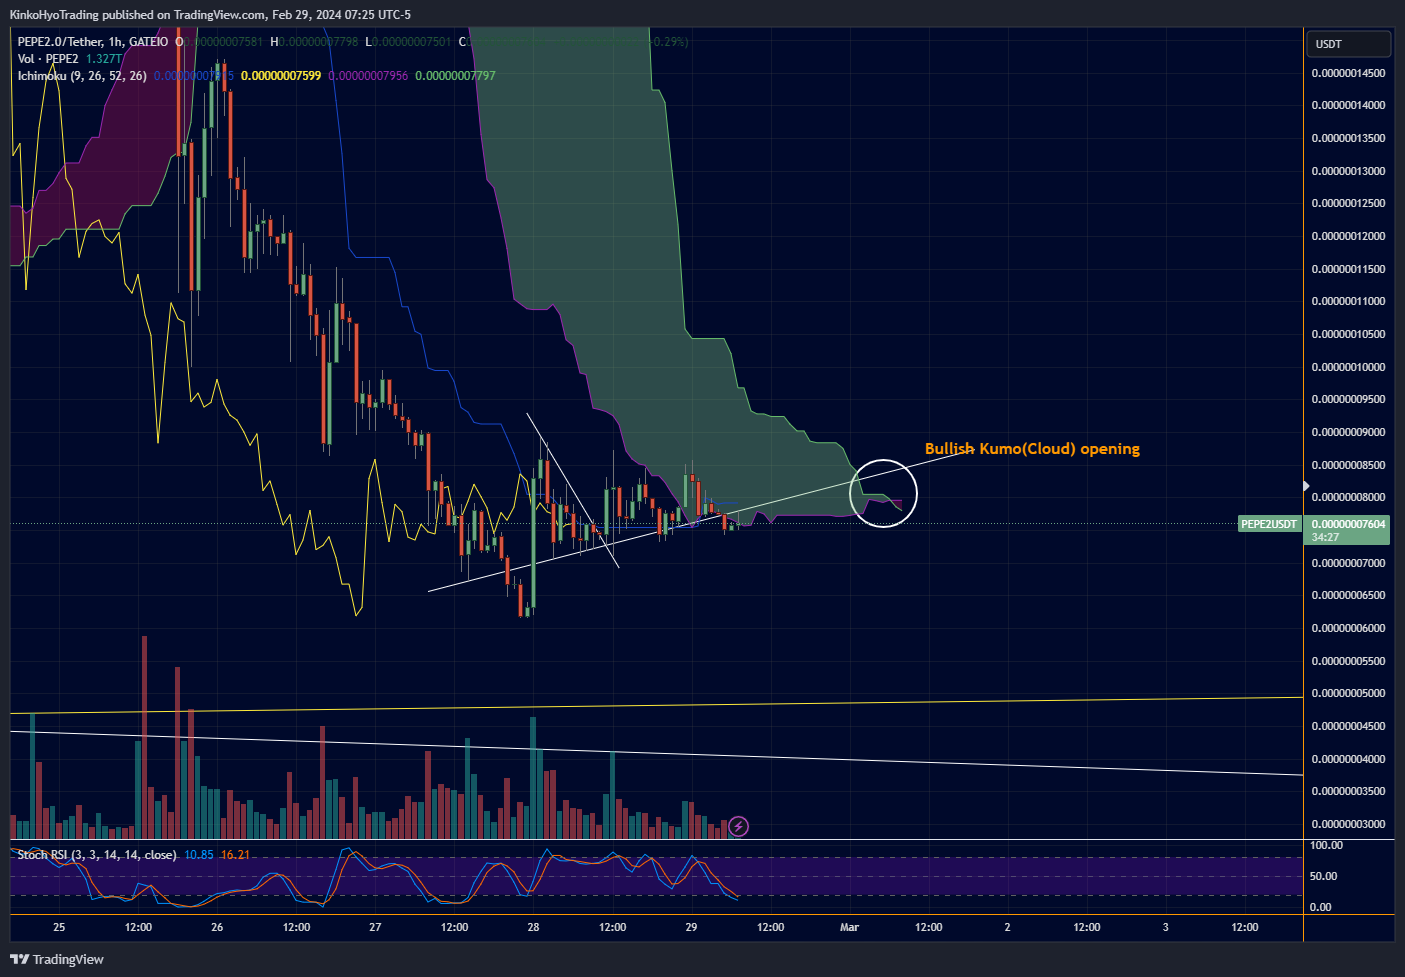
Task: Select the PEPE2.0/Tether, 1h, GATEIO legend title
Action: coord(93,42)
